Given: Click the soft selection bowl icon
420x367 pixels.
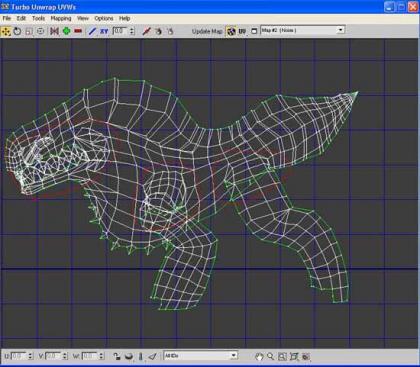Looking at the screenshot, I should click(x=129, y=357).
